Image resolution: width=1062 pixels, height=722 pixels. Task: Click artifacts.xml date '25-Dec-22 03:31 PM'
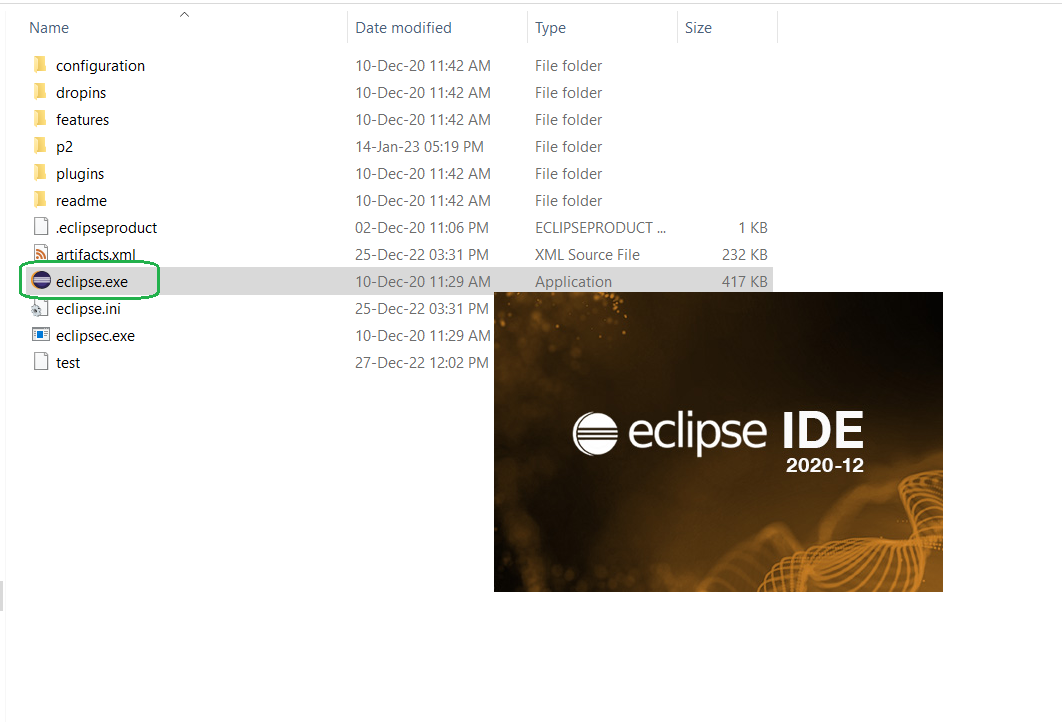click(x=421, y=255)
